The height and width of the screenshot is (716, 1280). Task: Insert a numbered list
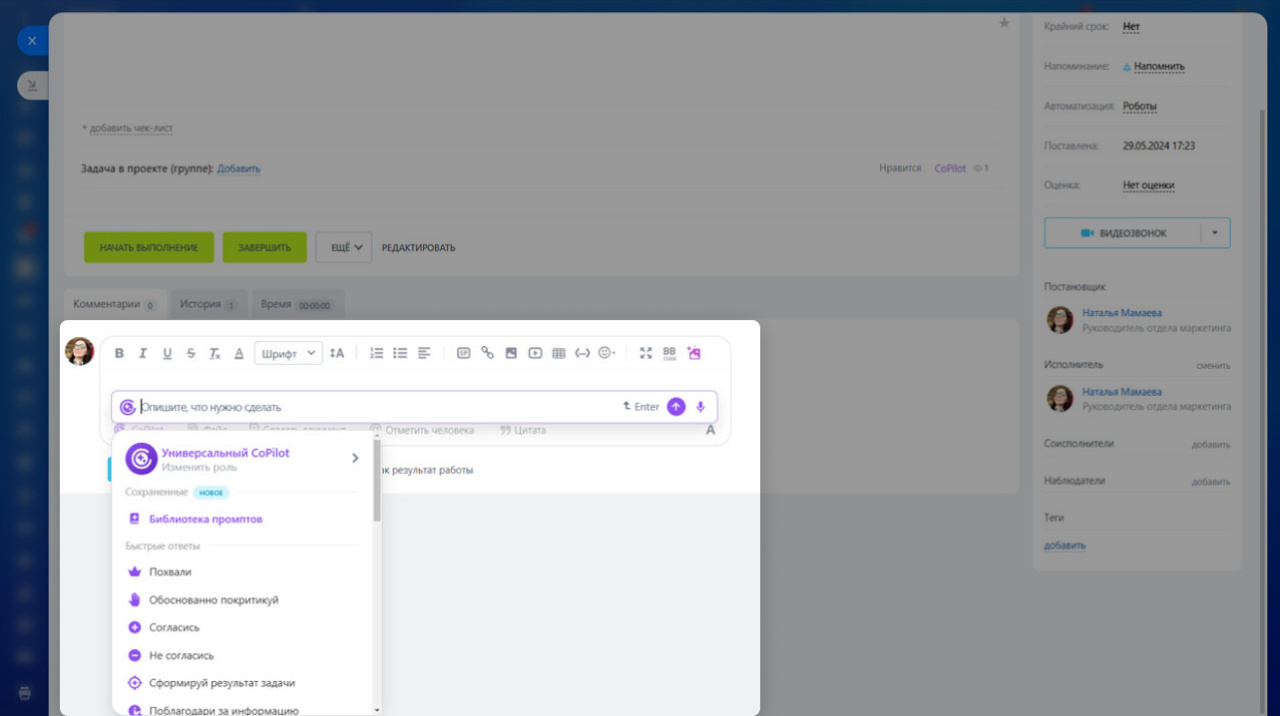pos(377,353)
